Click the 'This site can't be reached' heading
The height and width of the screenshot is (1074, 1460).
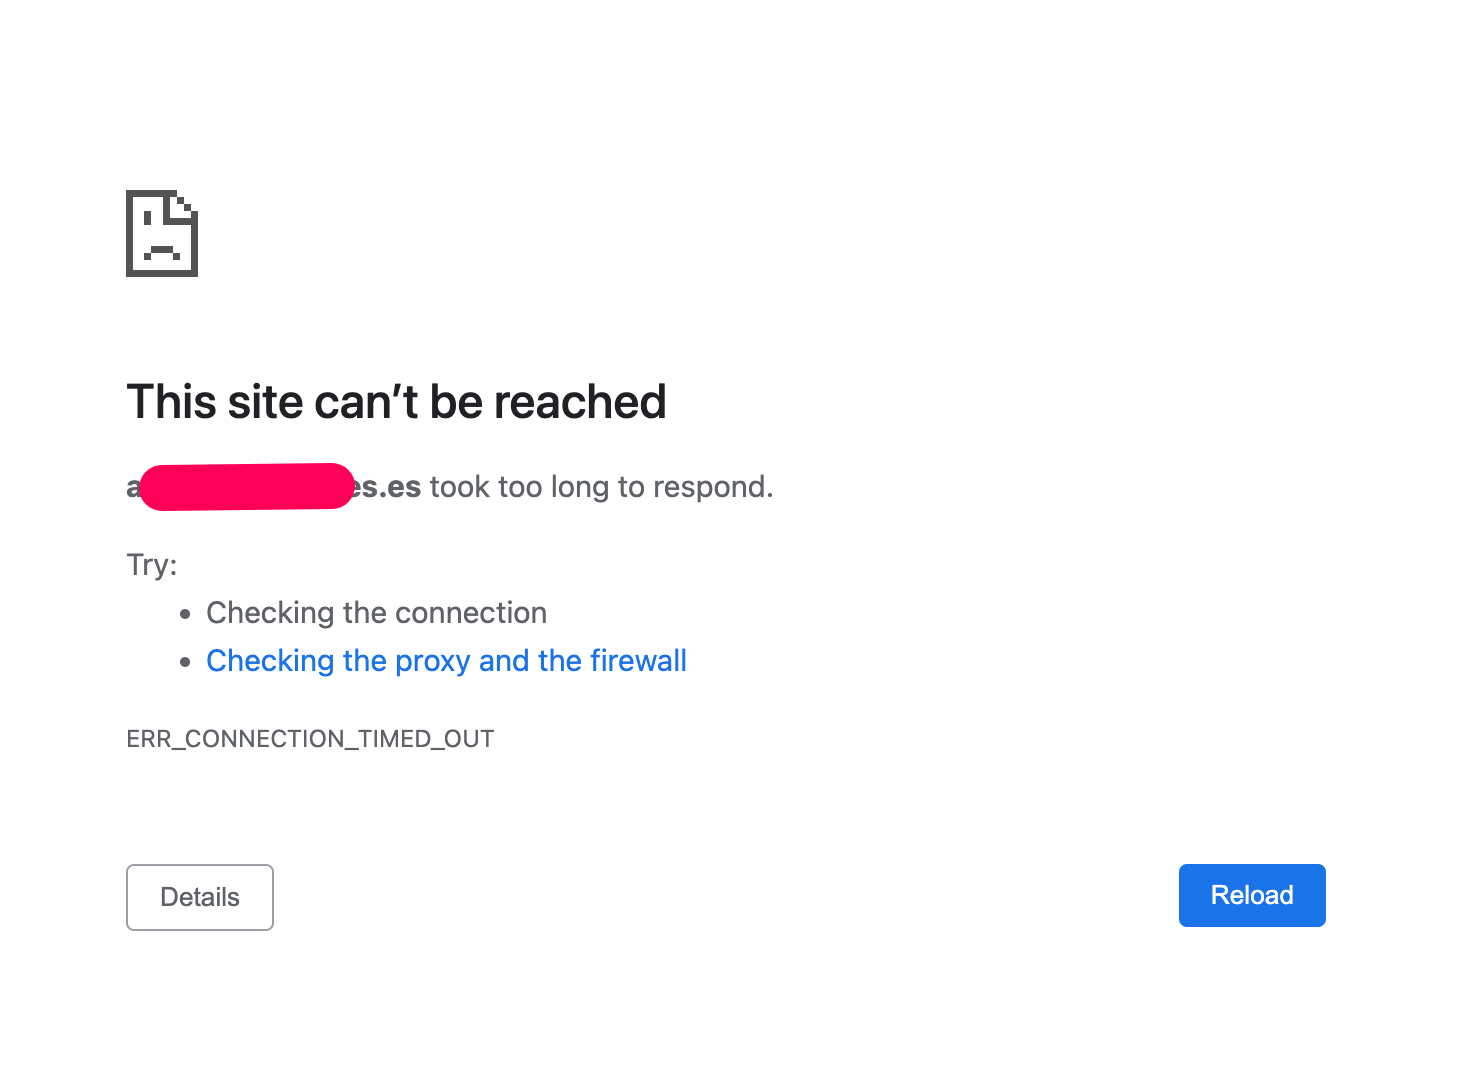click(x=396, y=402)
